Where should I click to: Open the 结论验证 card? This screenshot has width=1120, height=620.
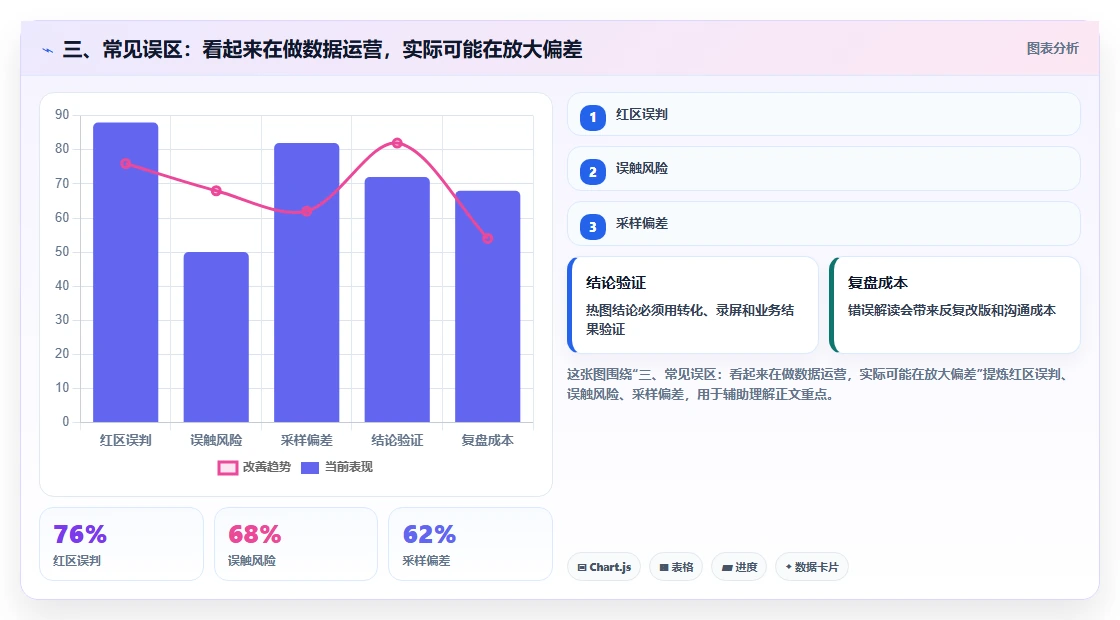[692, 305]
